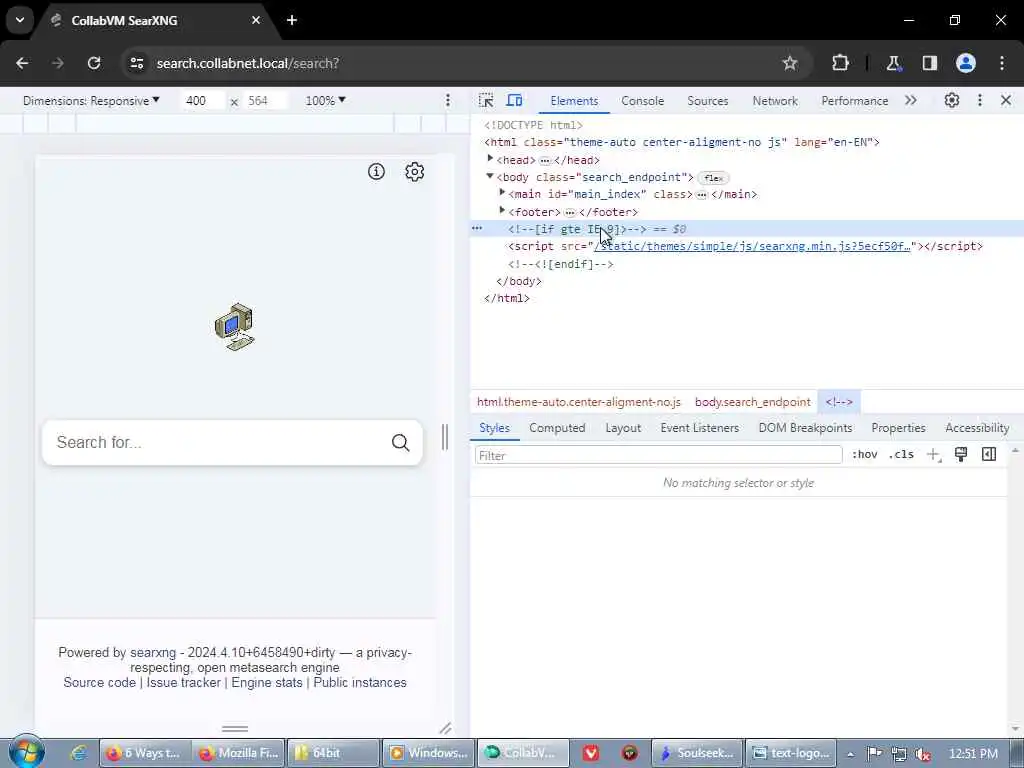
Task: Open DevTools three-dot customize menu
Action: [x=980, y=100]
